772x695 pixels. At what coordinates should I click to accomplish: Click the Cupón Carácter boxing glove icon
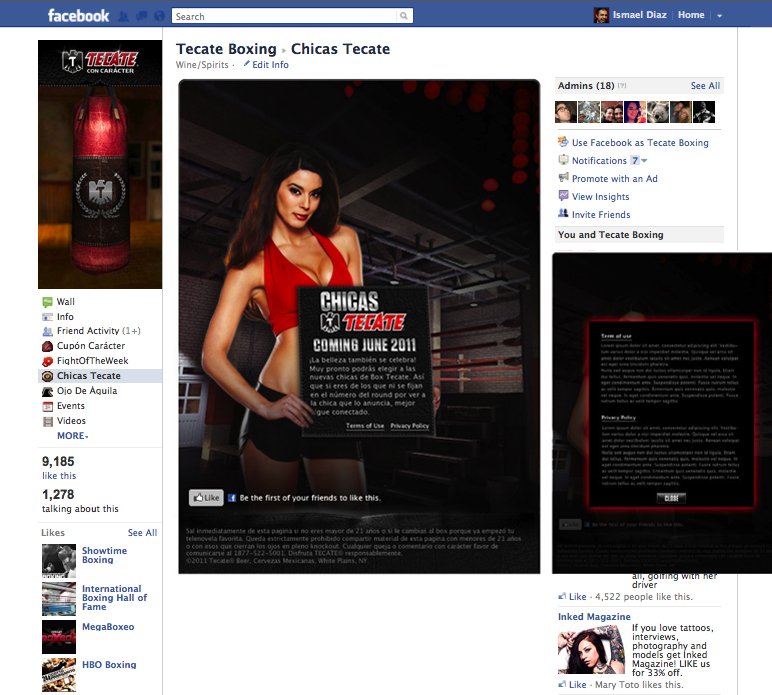pyautogui.click(x=47, y=346)
